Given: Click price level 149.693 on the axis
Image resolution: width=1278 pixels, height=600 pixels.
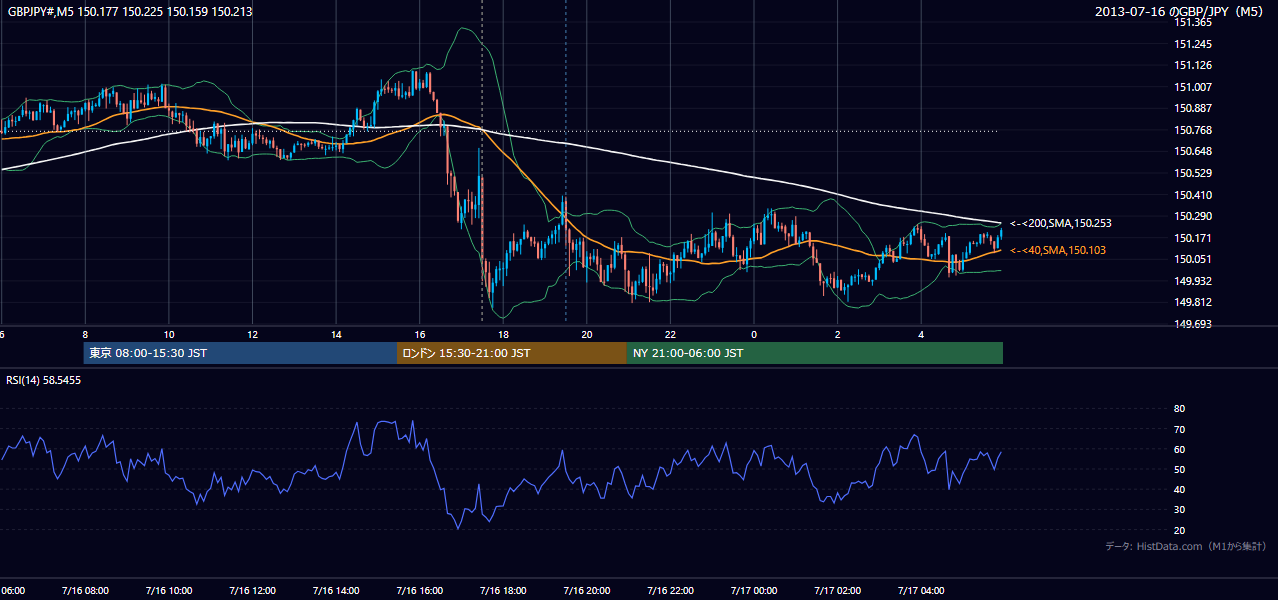Looking at the screenshot, I should point(1194,324).
